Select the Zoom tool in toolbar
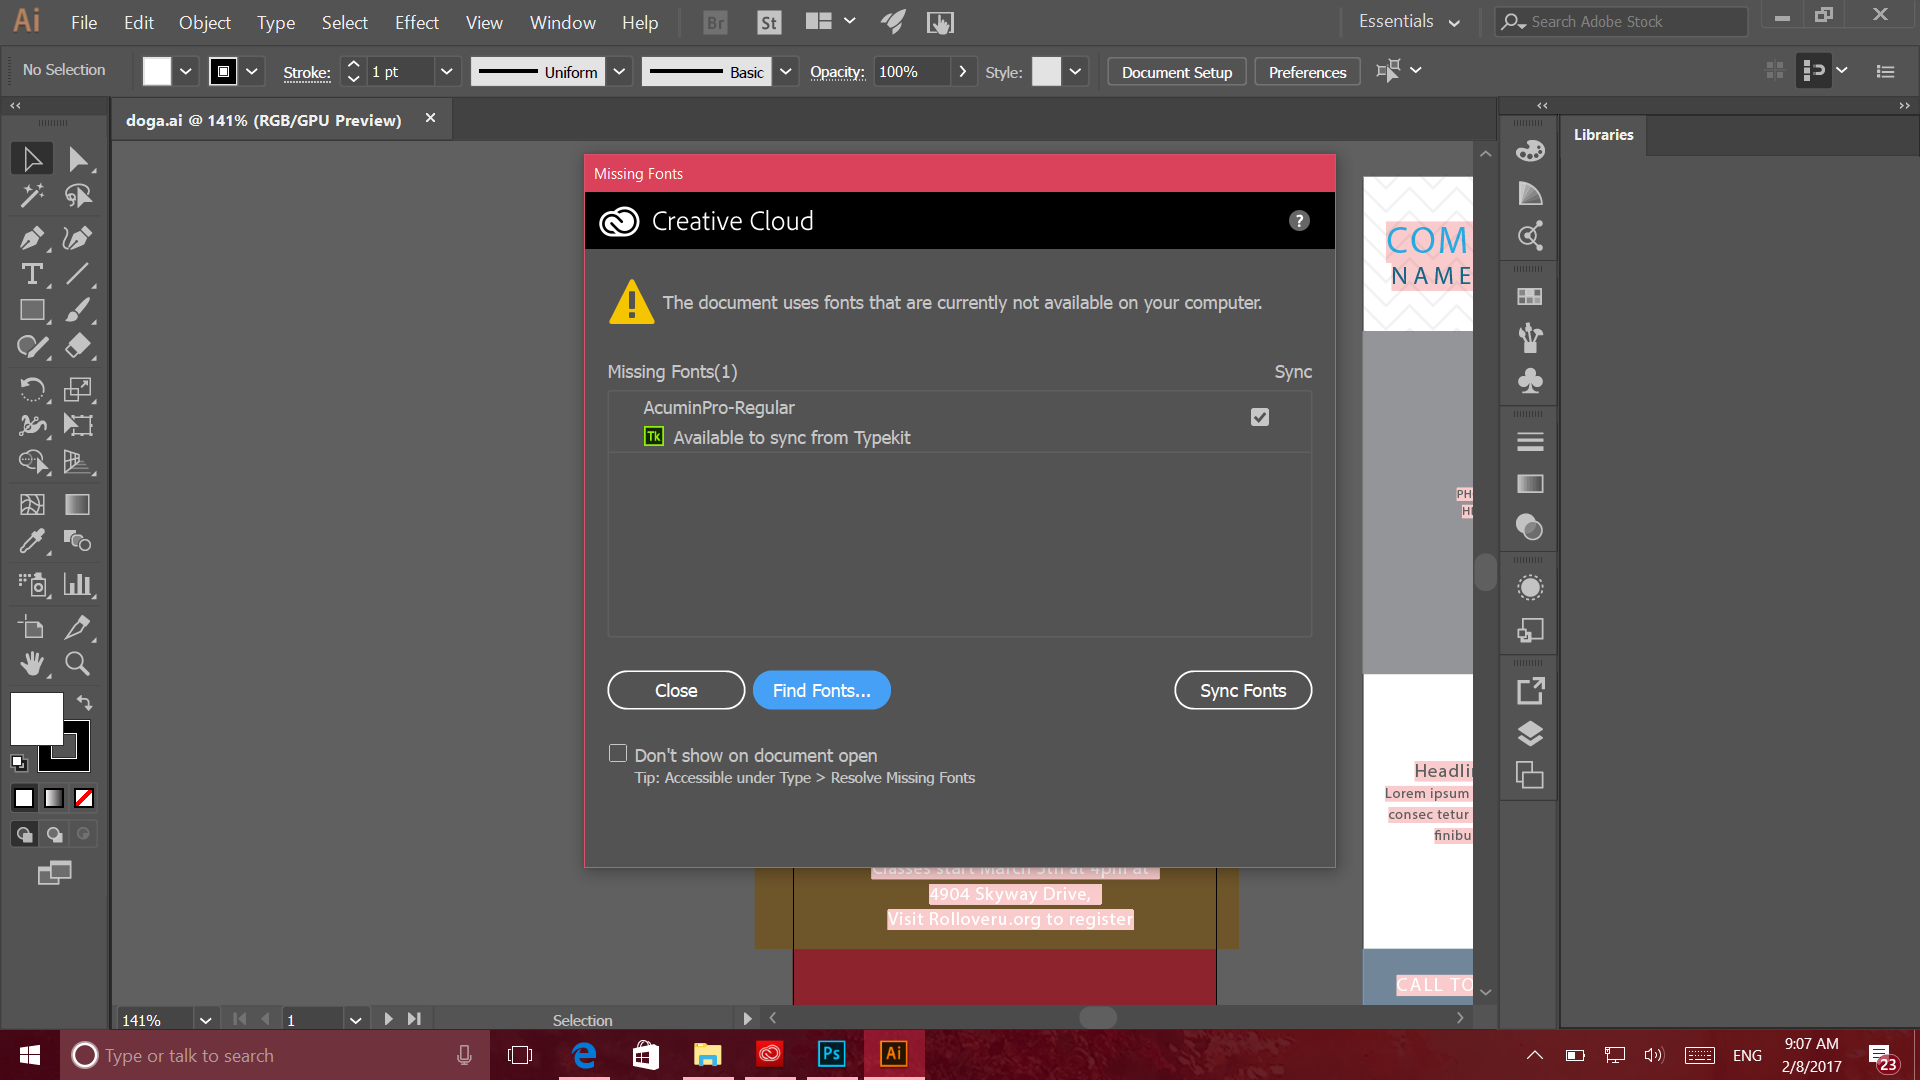The height and width of the screenshot is (1080, 1920). [76, 663]
